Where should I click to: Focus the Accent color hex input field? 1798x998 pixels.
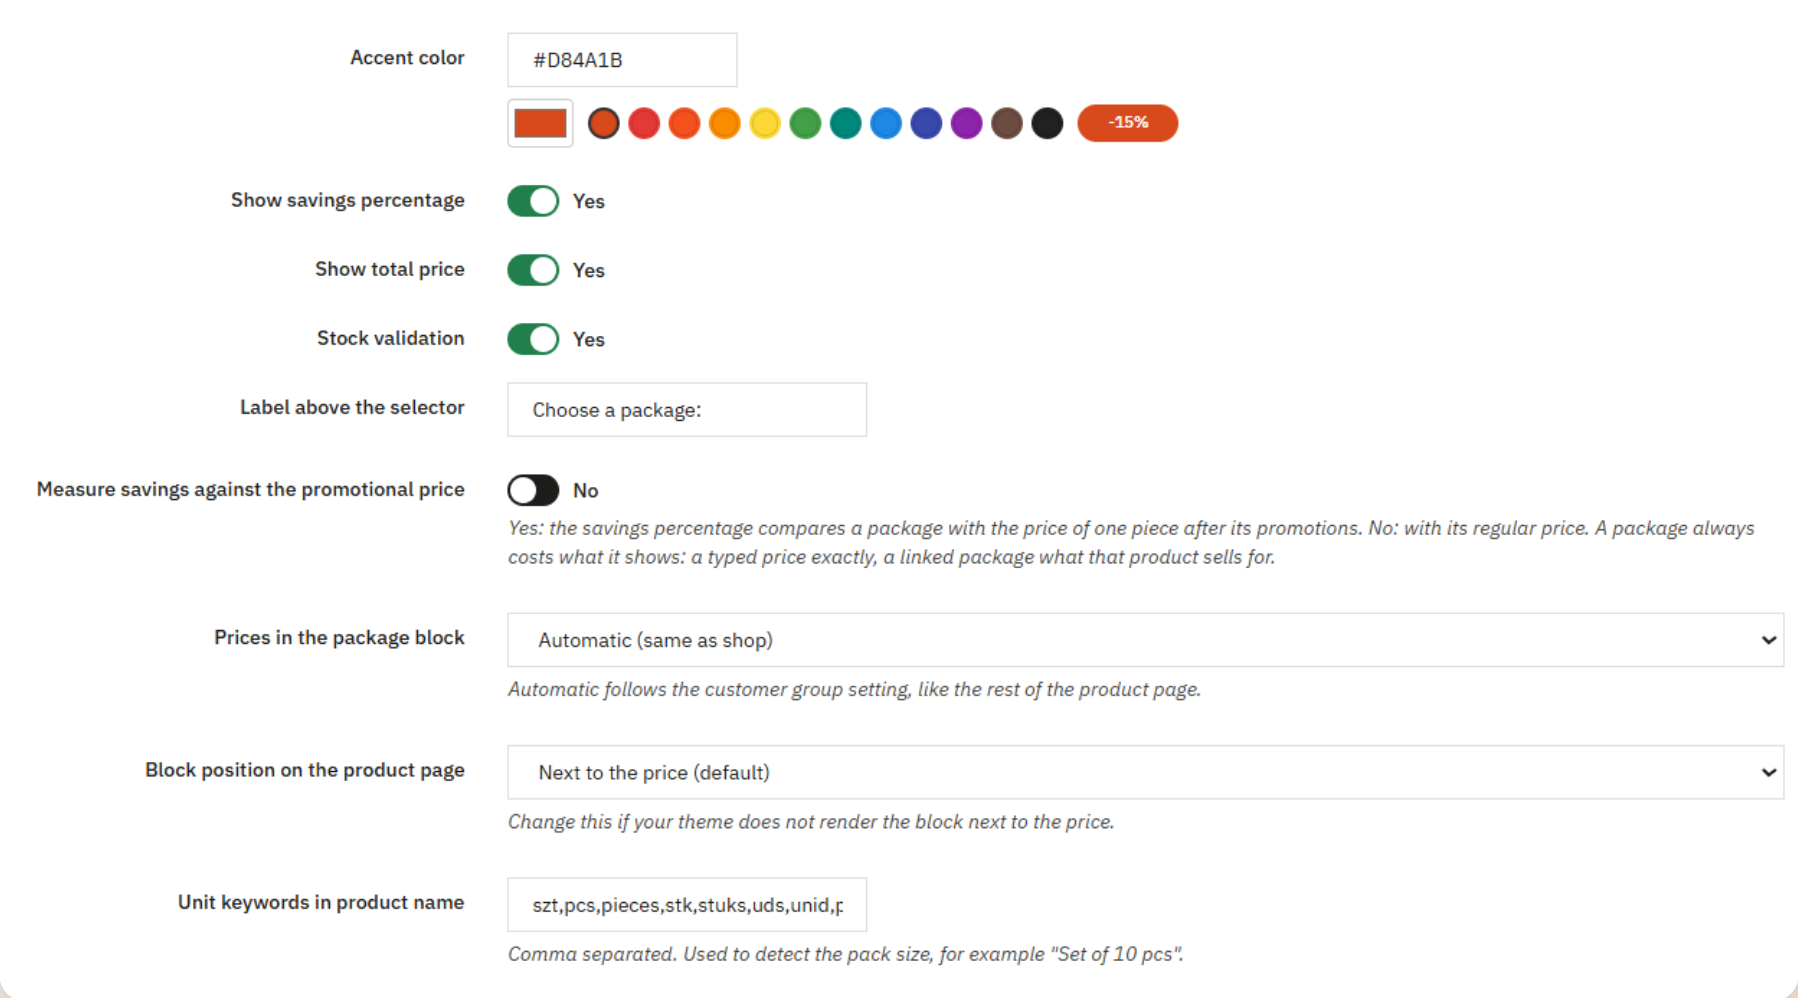(622, 60)
